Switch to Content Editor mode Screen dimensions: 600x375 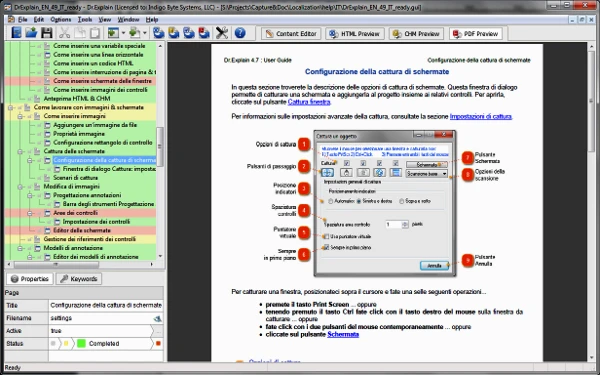pos(291,34)
